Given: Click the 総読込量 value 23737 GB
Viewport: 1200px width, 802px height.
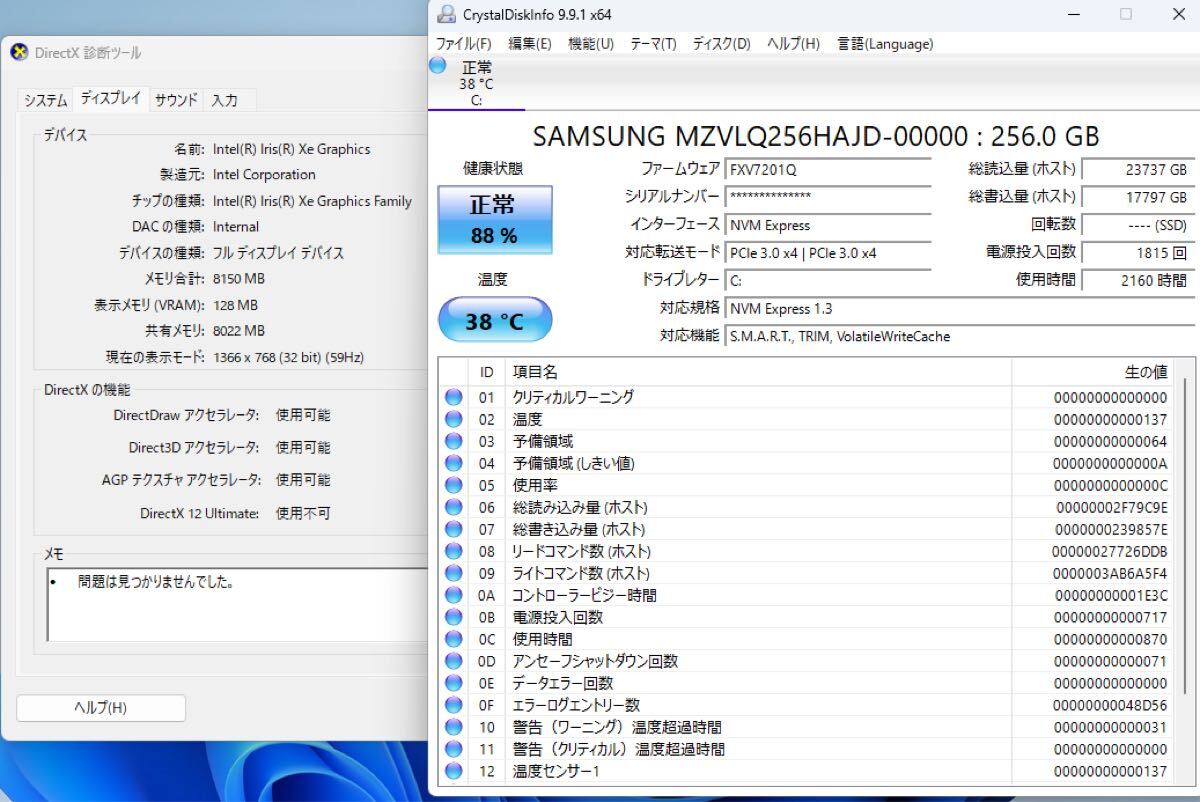Looking at the screenshot, I should pos(1138,170).
